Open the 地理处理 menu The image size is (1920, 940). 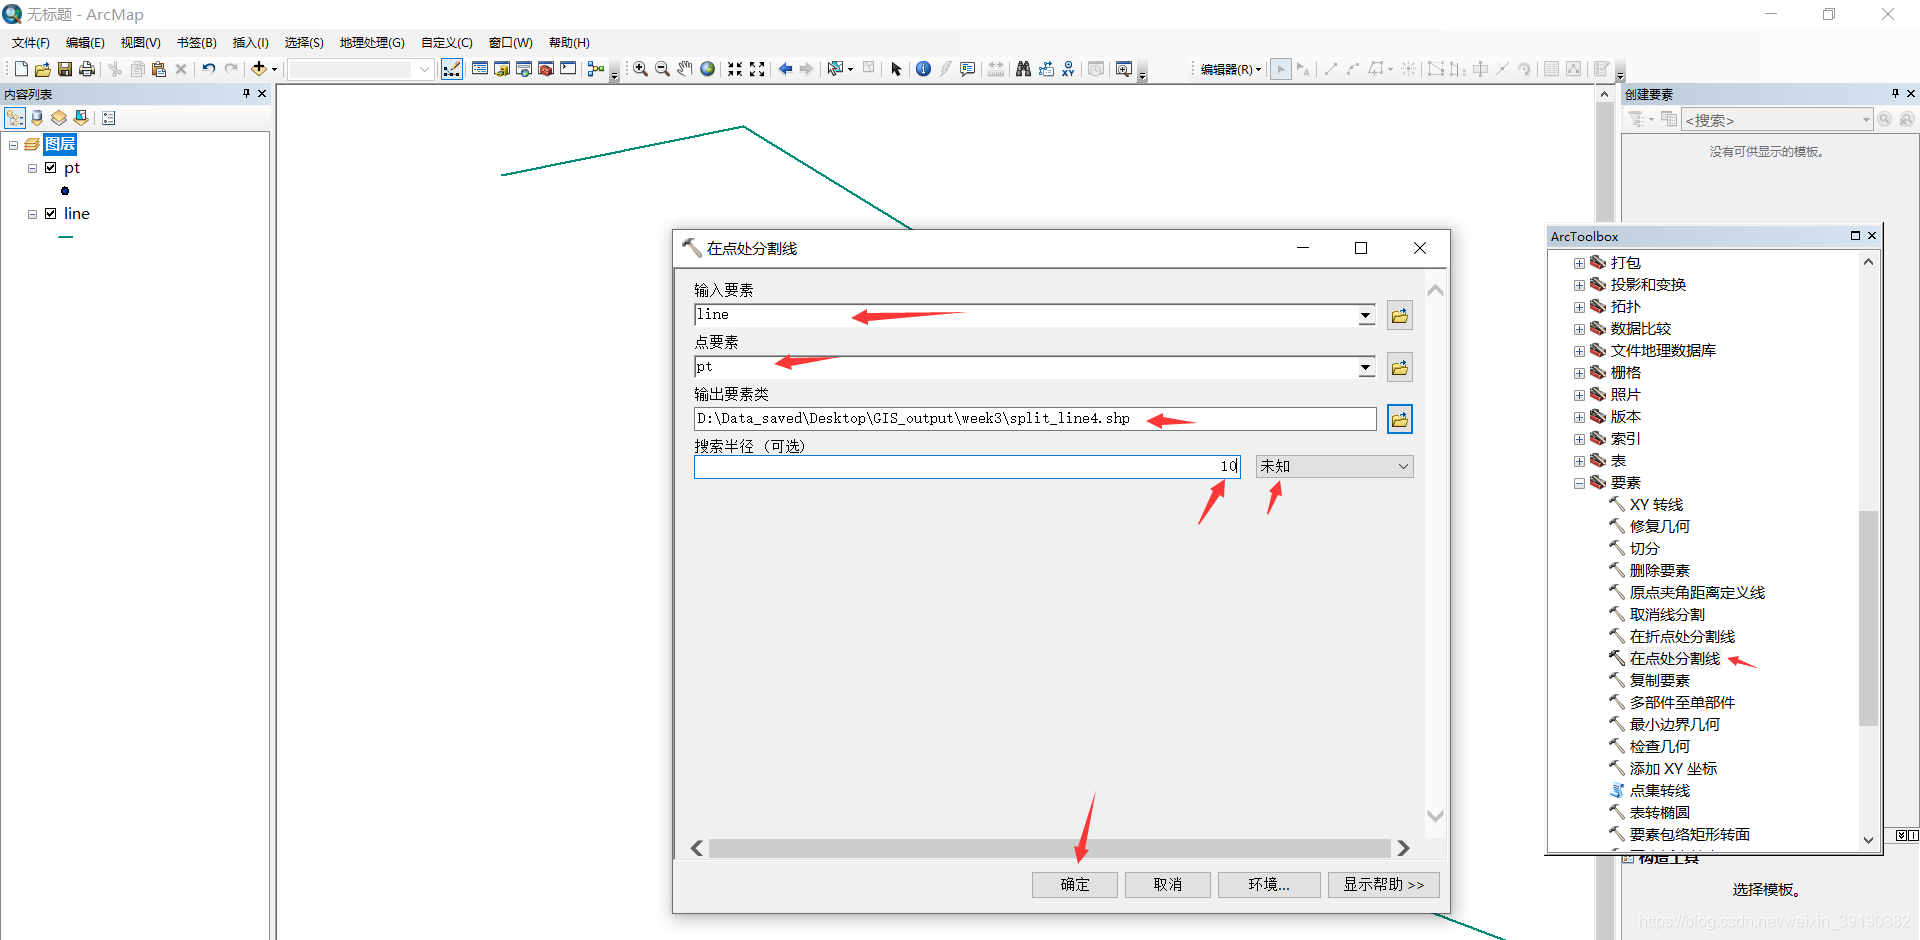coord(372,43)
